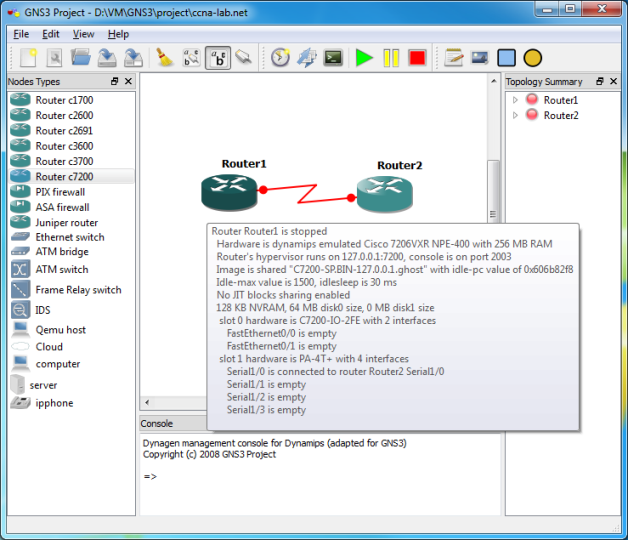
Task: Select Juniper router node type
Action: click(x=71, y=222)
